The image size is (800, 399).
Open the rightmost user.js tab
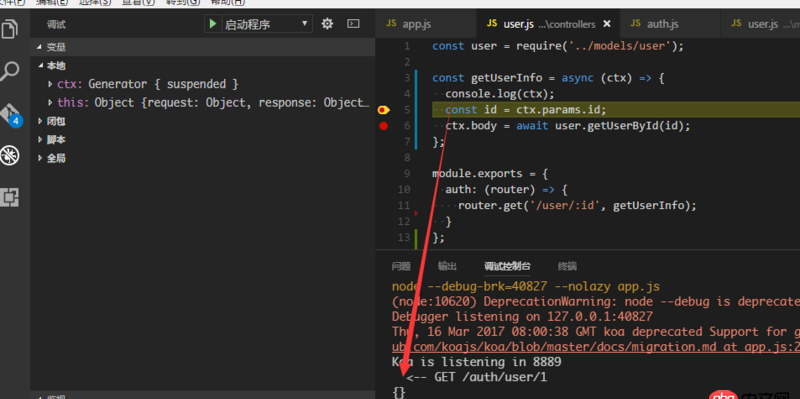(x=760, y=23)
